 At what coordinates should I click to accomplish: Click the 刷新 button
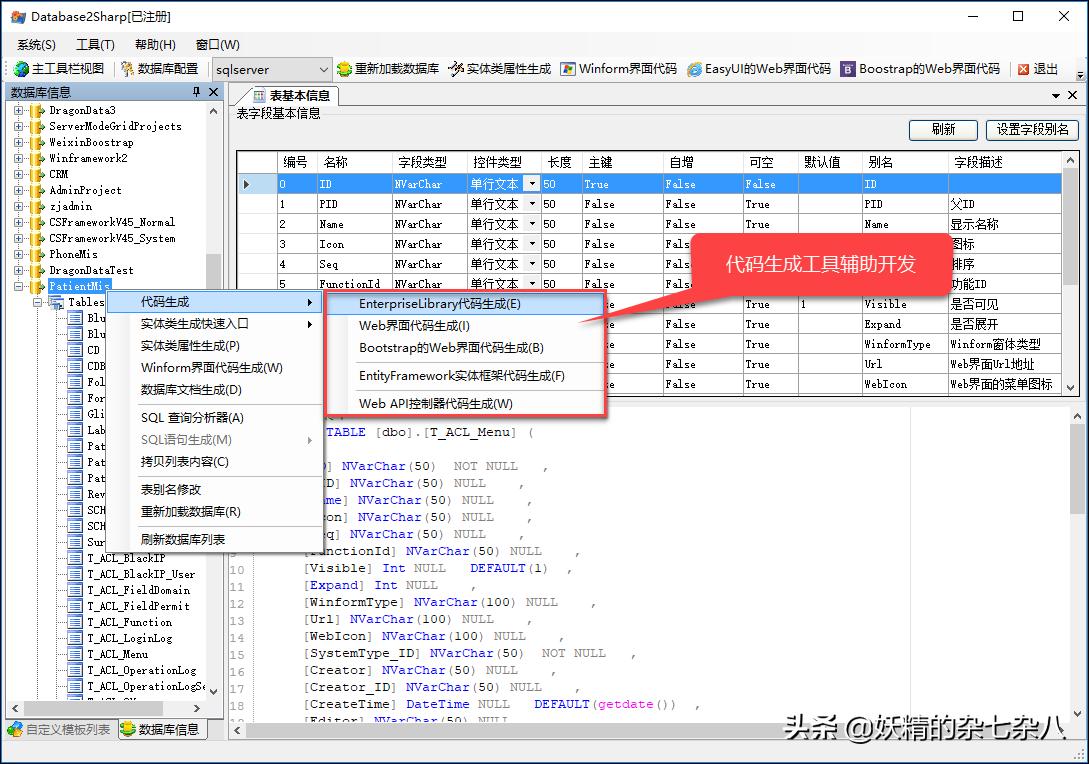pyautogui.click(x=941, y=130)
